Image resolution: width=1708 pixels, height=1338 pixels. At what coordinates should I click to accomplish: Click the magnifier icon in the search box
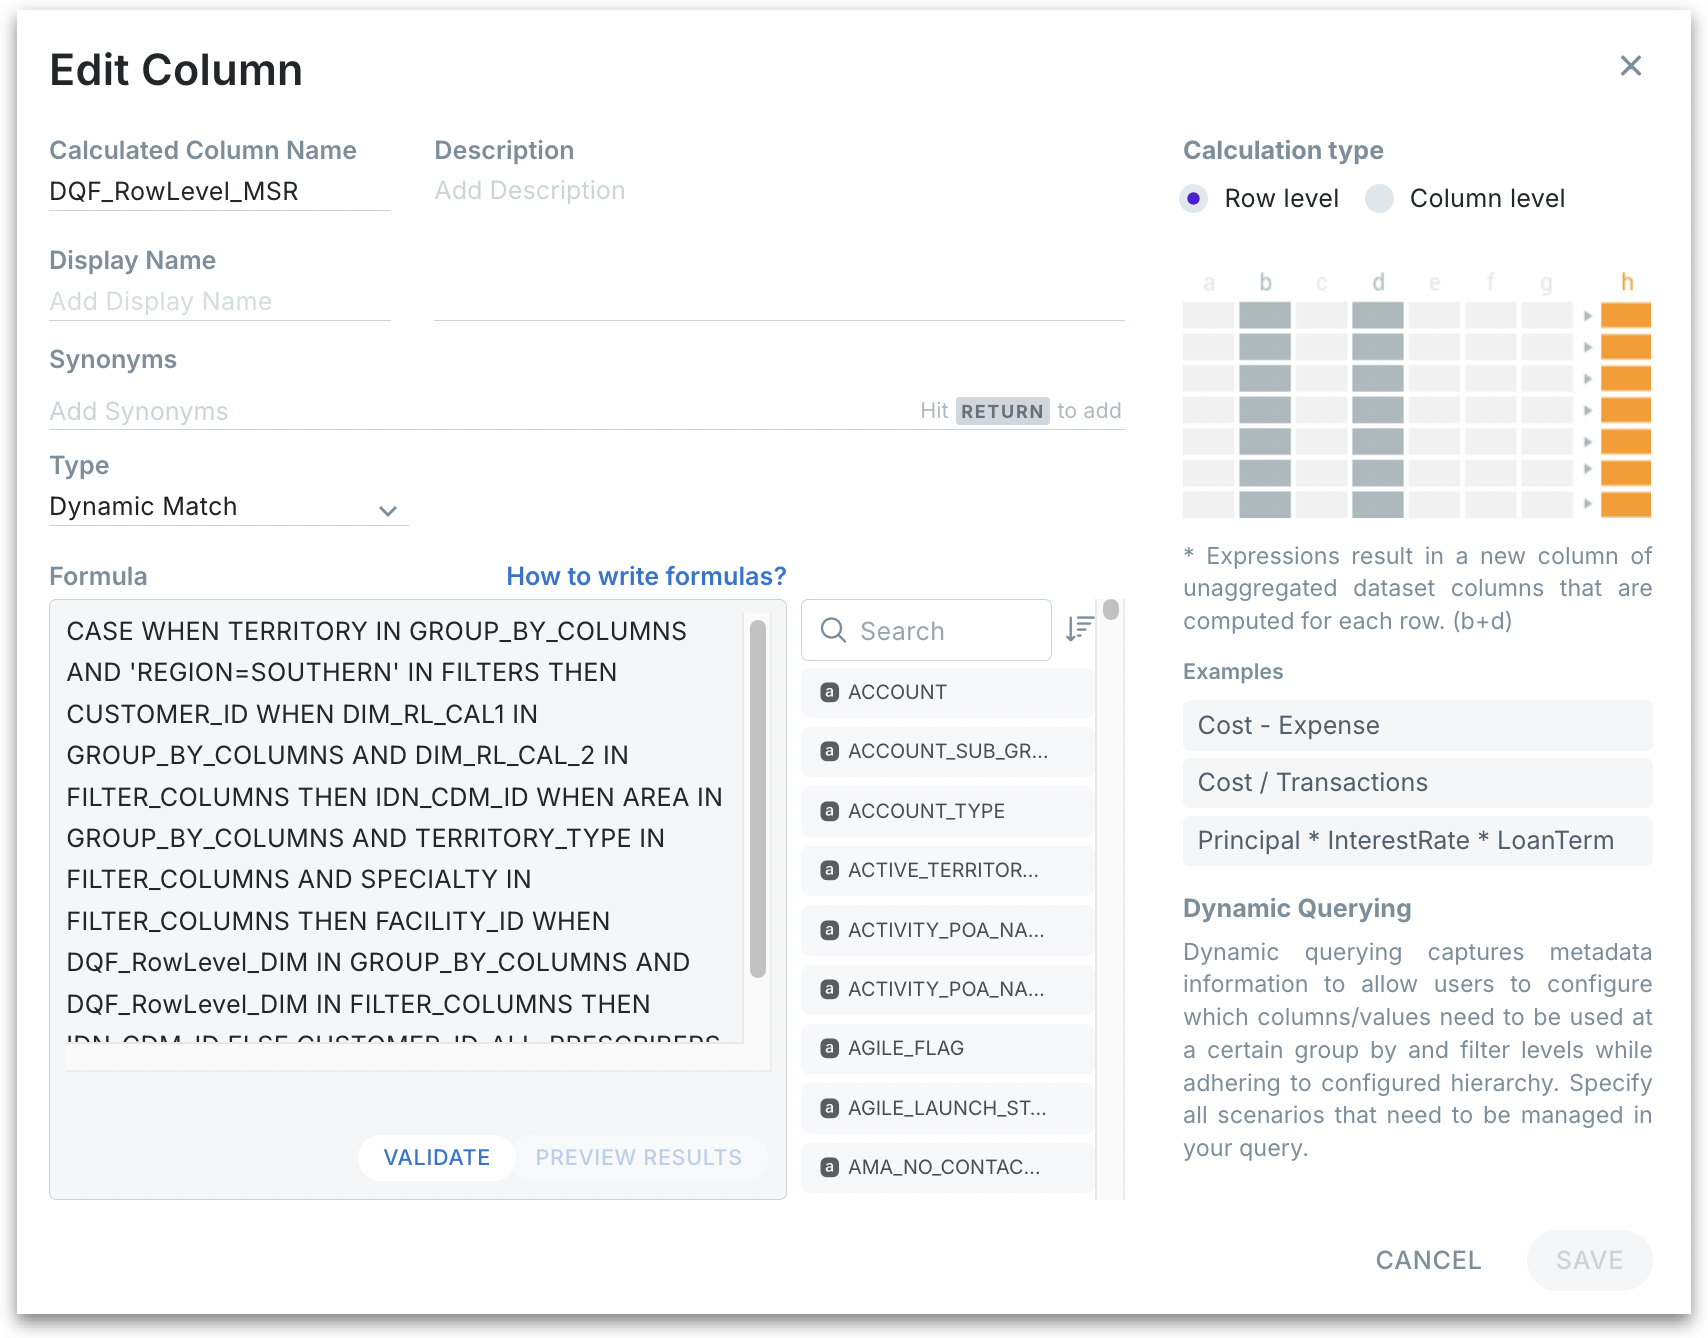click(833, 630)
